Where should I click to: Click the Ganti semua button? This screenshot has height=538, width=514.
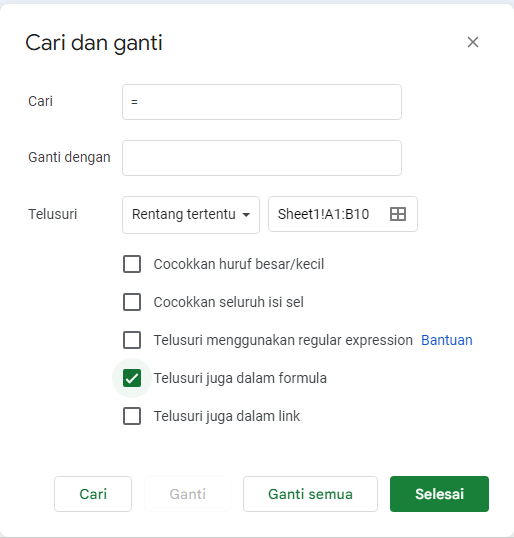(x=310, y=494)
